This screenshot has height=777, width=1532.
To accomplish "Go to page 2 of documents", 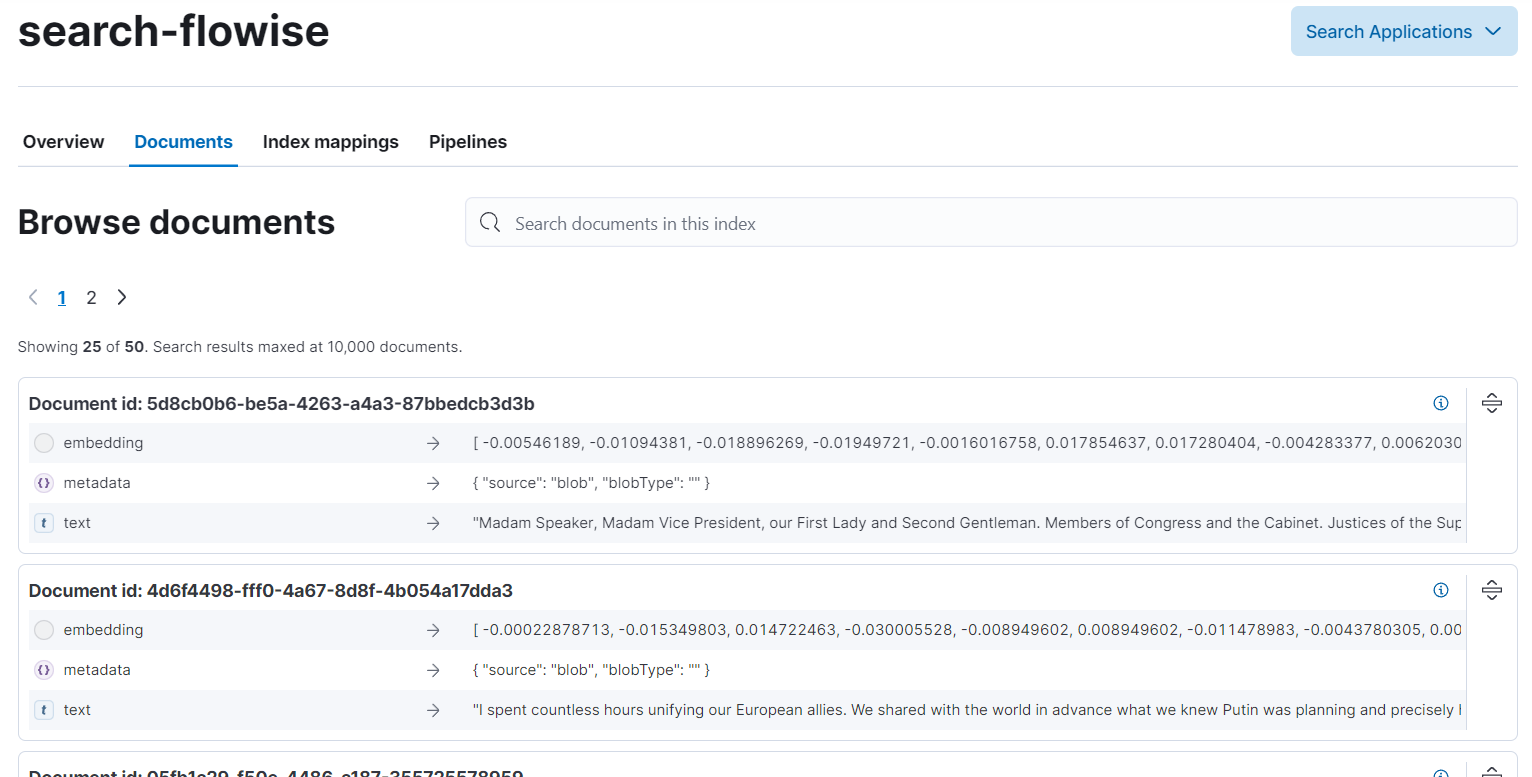I will coord(91,298).
